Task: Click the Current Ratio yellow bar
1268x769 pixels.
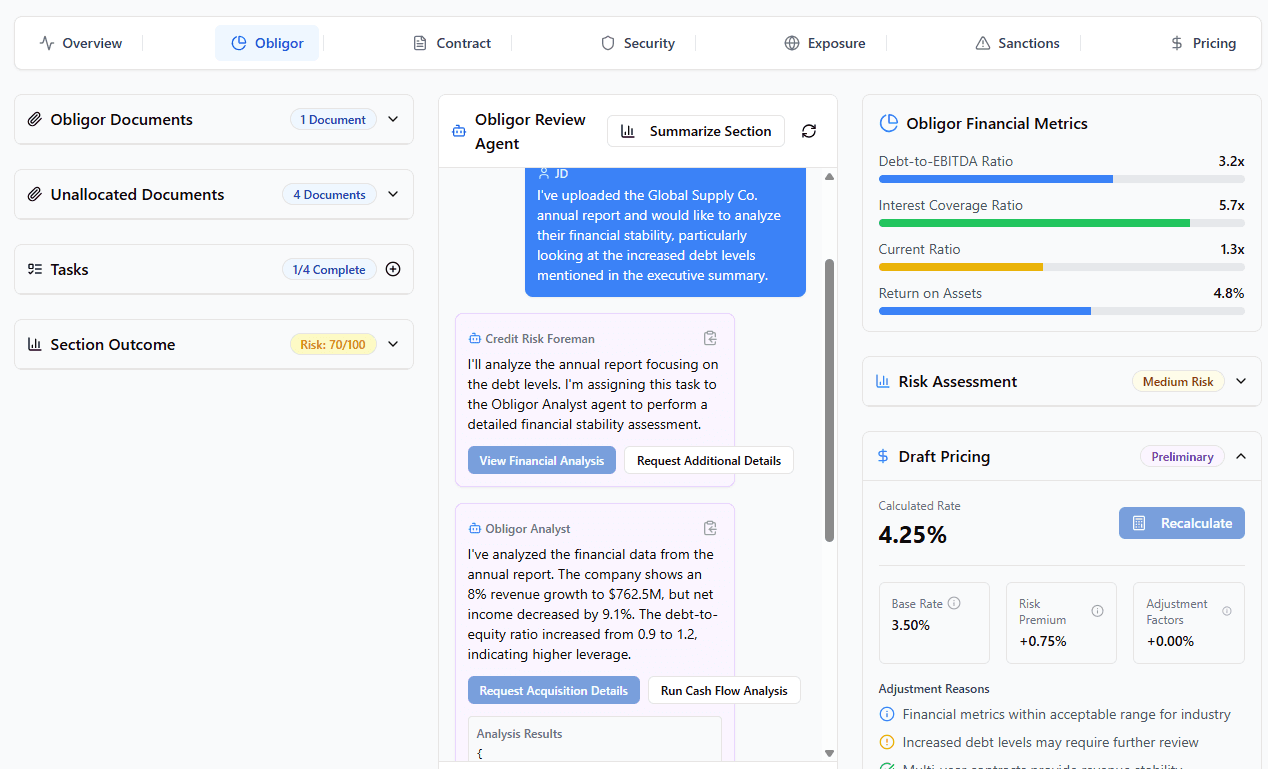Action: click(x=961, y=267)
